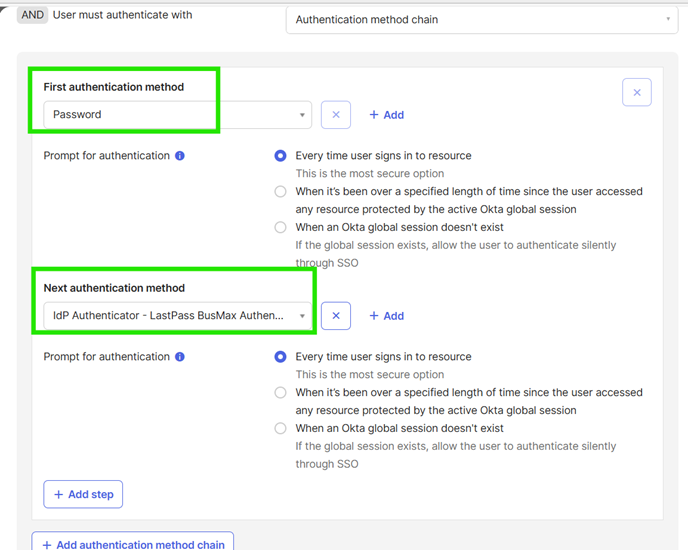Screen dimensions: 688x550
Task: Select second 'over a specified length of time' option
Action: (281, 393)
